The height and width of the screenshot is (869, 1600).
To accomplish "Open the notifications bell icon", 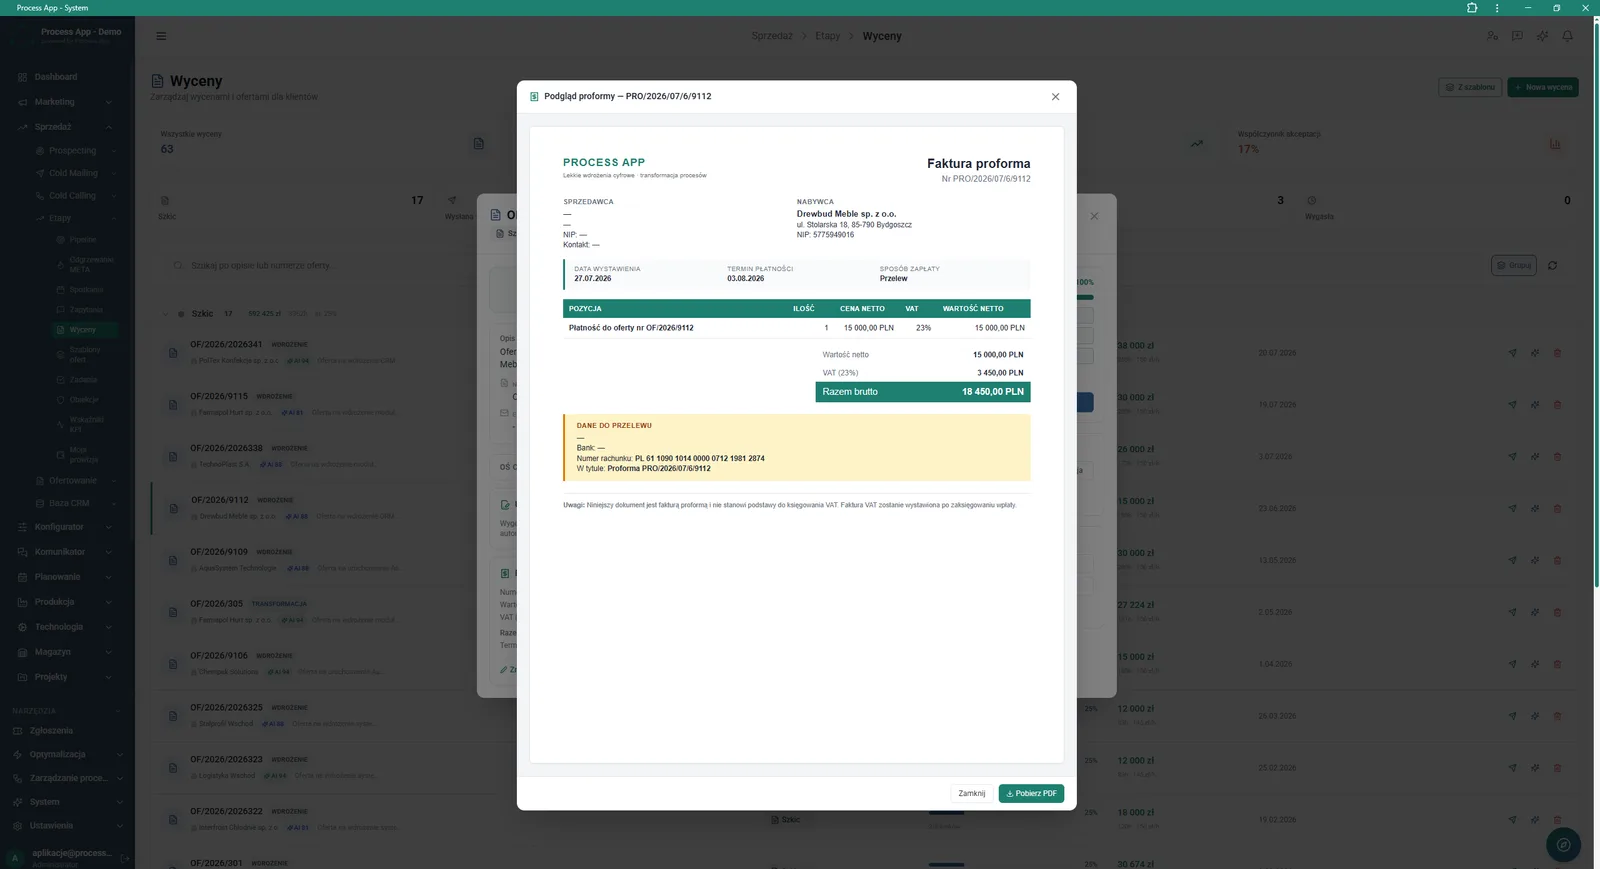I will click(x=1568, y=36).
